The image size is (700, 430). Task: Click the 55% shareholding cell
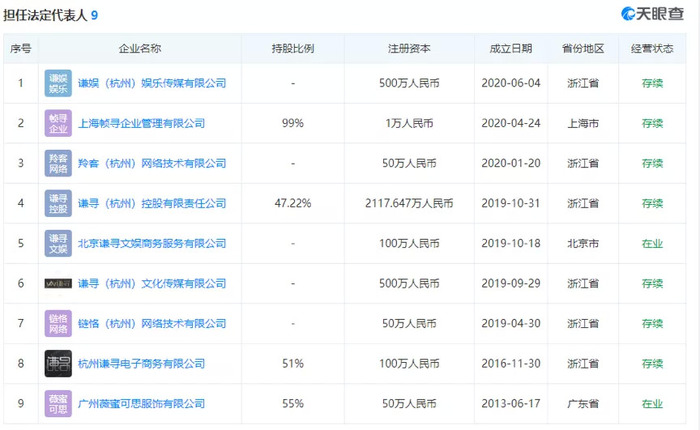tap(293, 404)
